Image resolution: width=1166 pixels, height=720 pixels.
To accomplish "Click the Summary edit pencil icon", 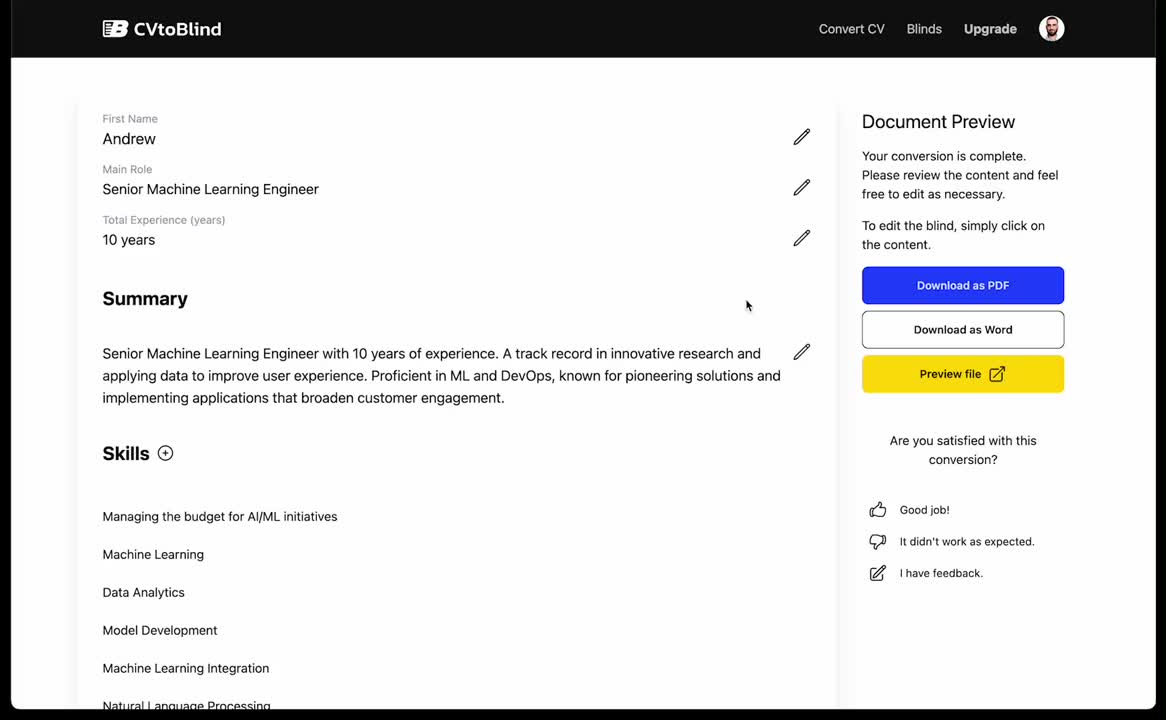I will click(801, 352).
